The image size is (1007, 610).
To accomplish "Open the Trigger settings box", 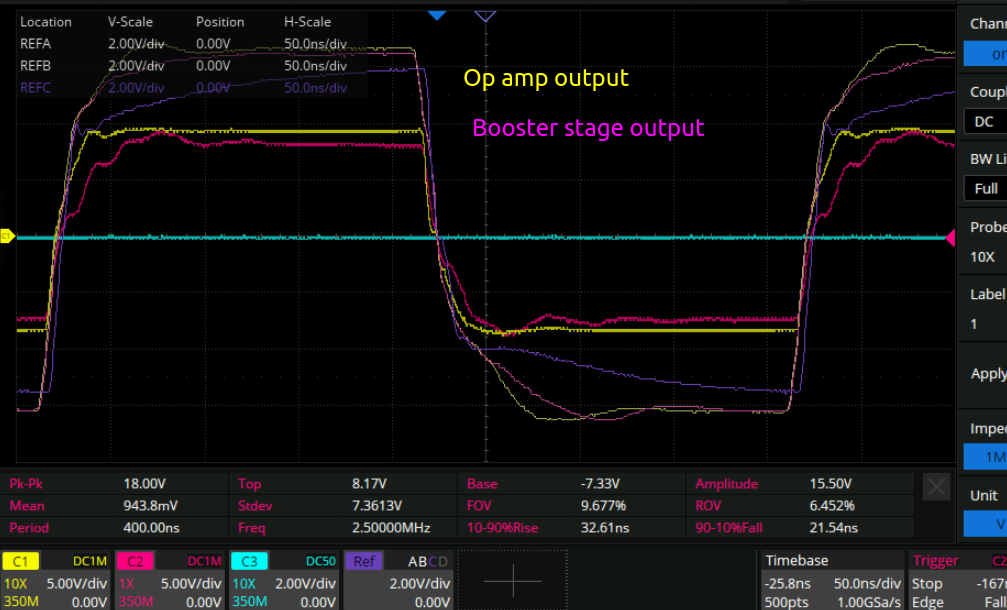I will point(957,580).
